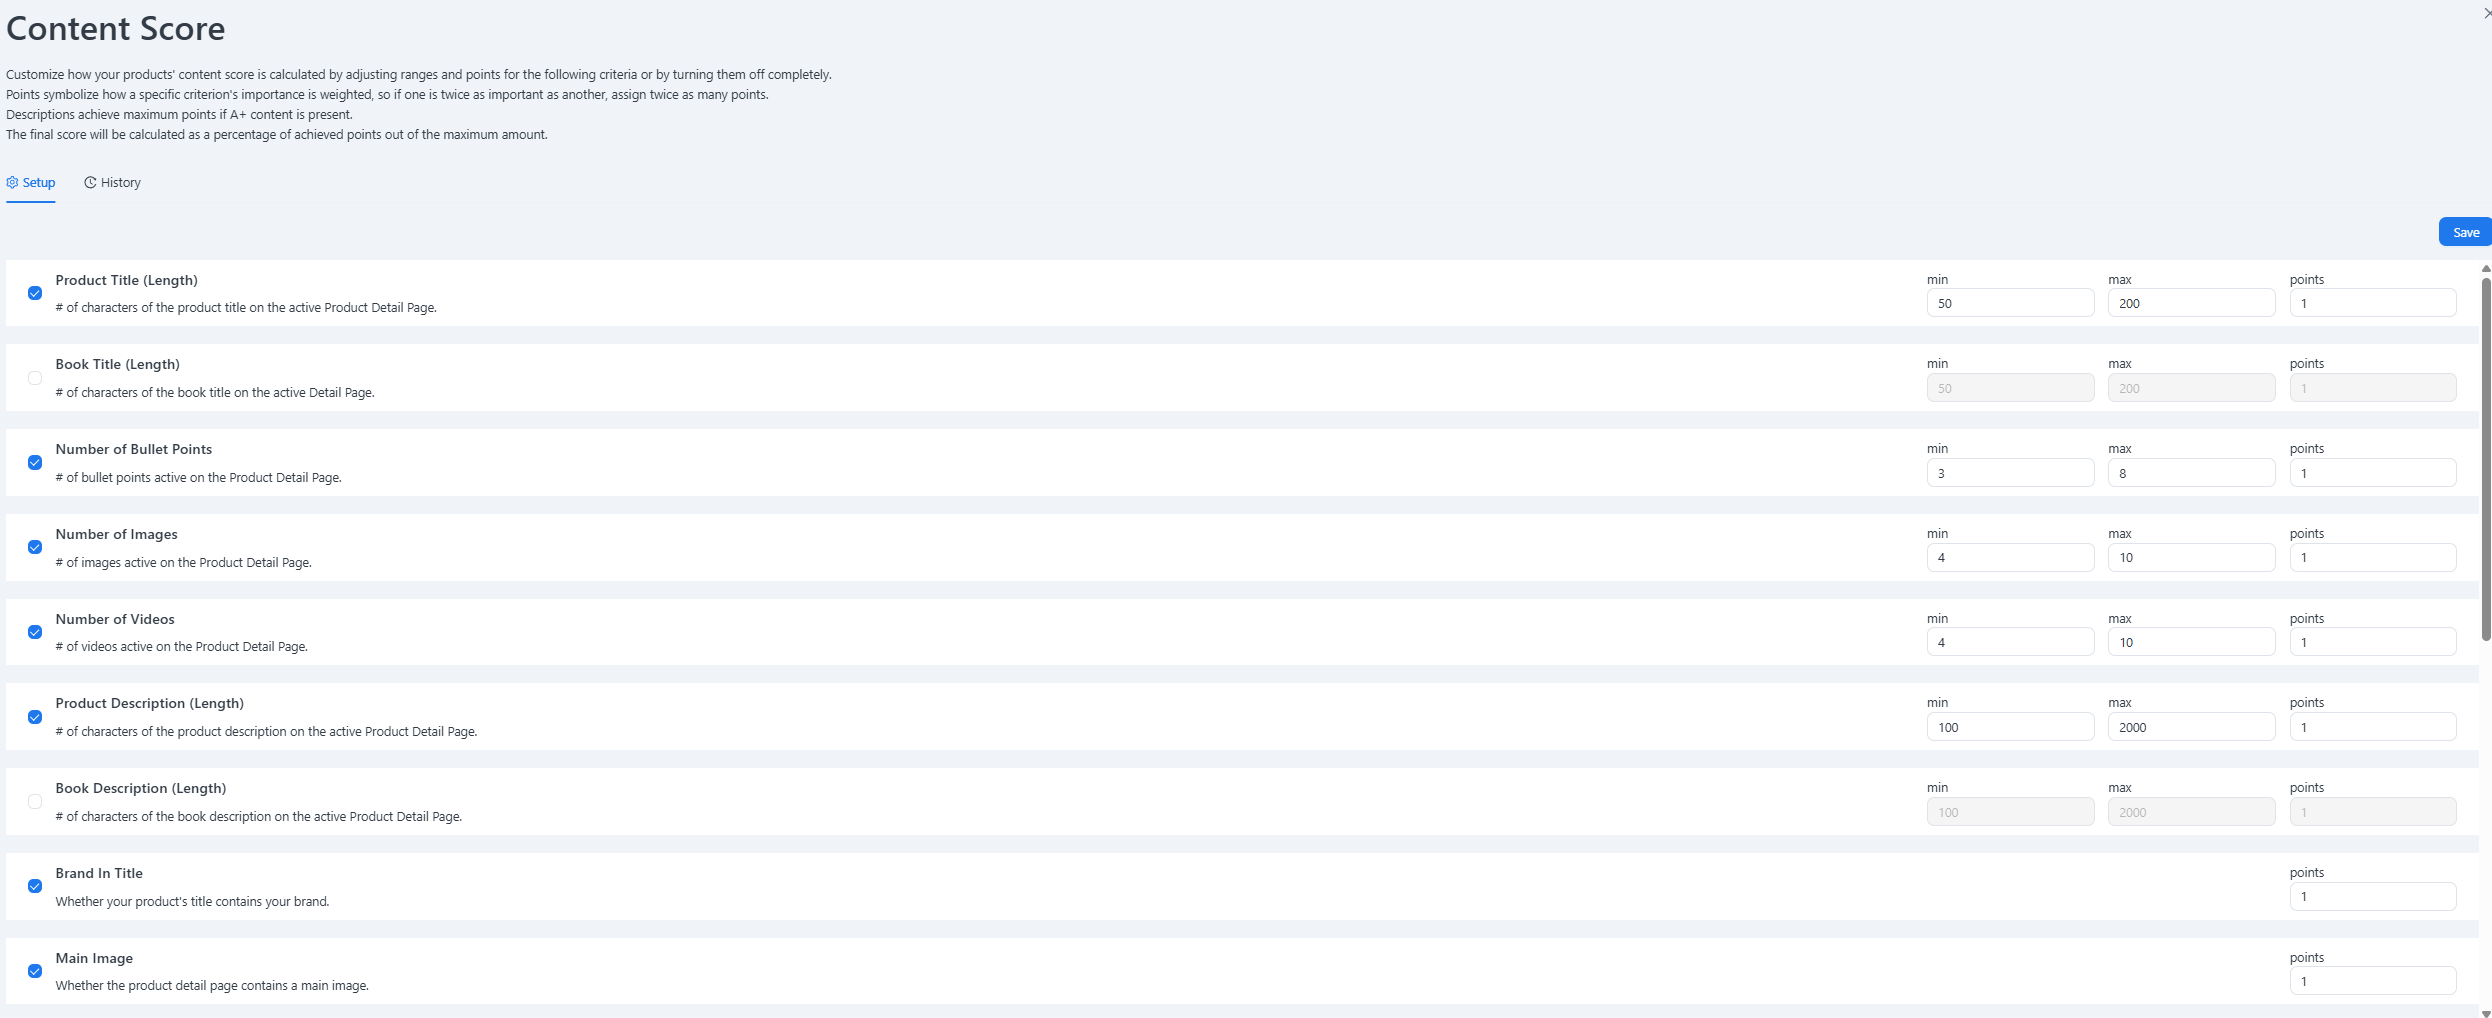Edit Number of Videos max field
The image size is (2492, 1018).
click(x=2191, y=642)
